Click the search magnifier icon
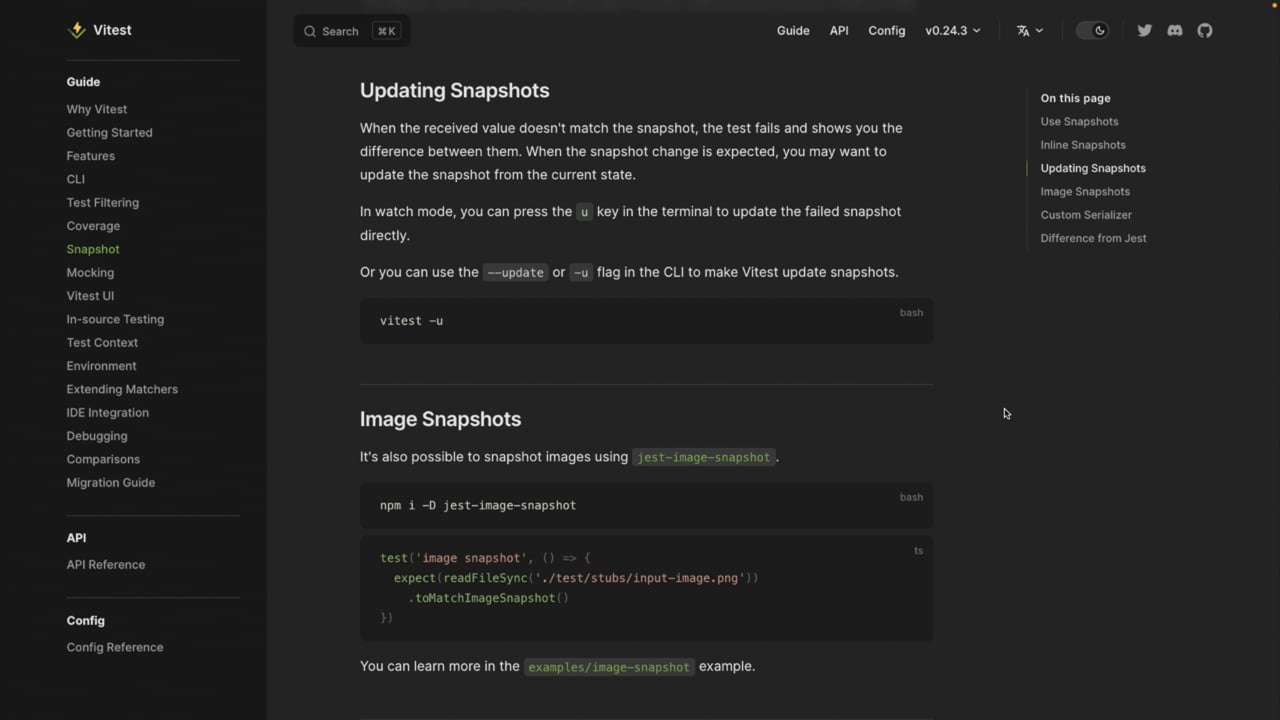1280x720 pixels. 310,31
